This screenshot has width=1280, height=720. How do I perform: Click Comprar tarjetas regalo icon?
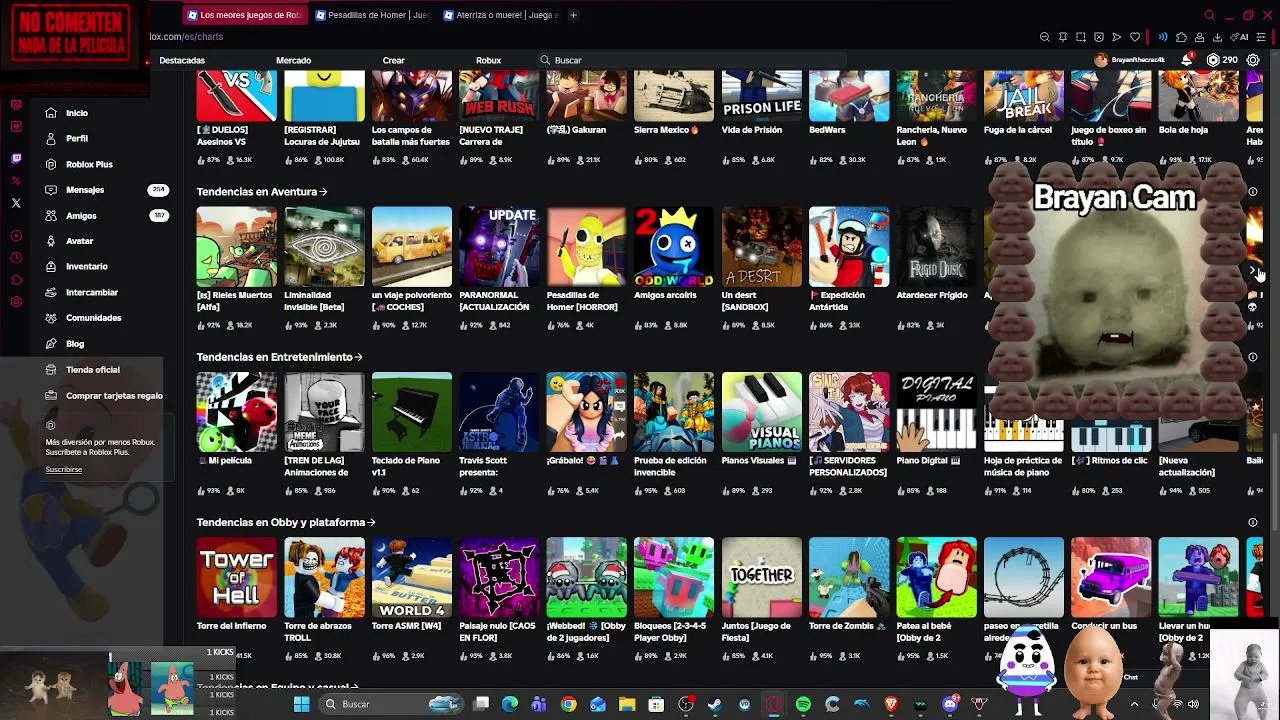click(x=51, y=395)
